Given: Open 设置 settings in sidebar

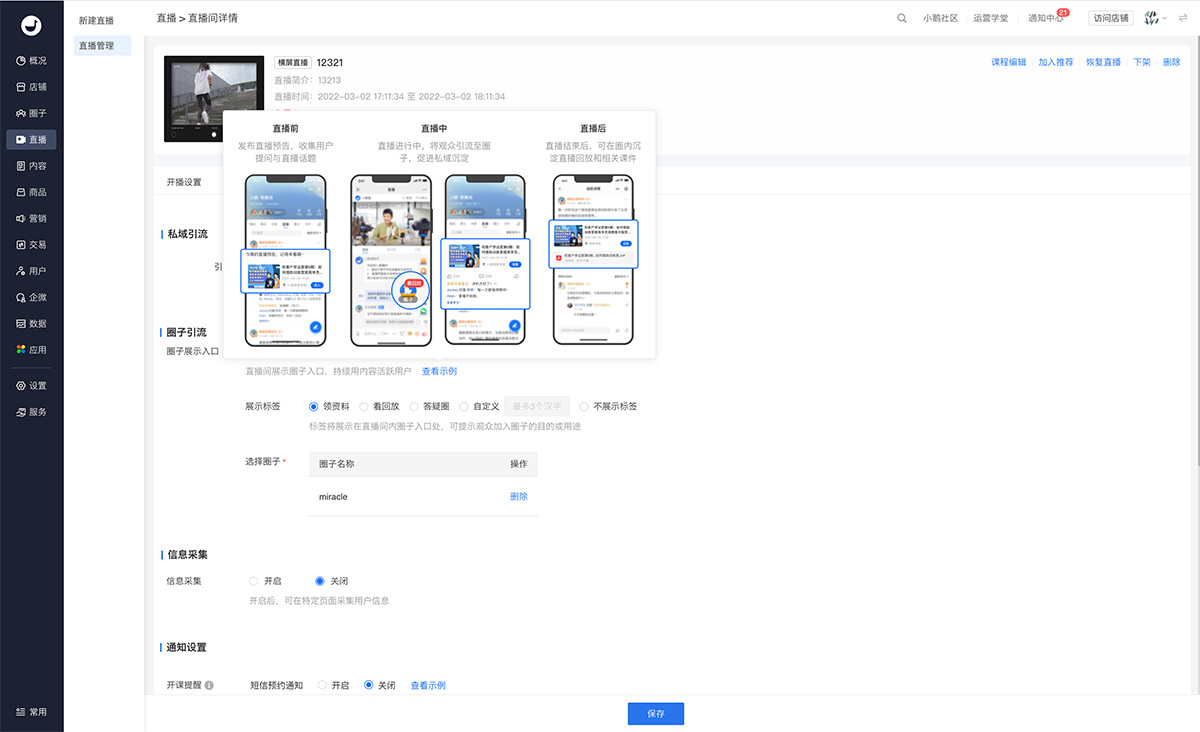Looking at the screenshot, I should pyautogui.click(x=31, y=386).
